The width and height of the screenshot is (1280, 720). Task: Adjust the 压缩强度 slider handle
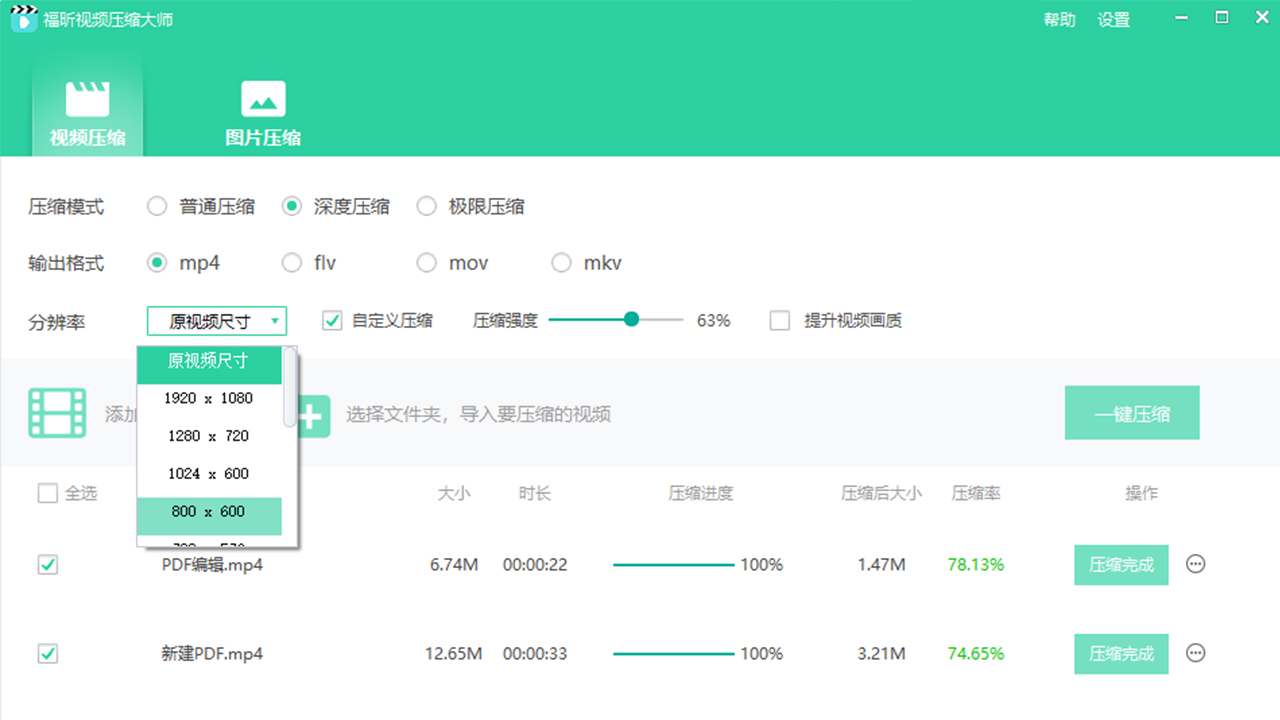pos(631,320)
